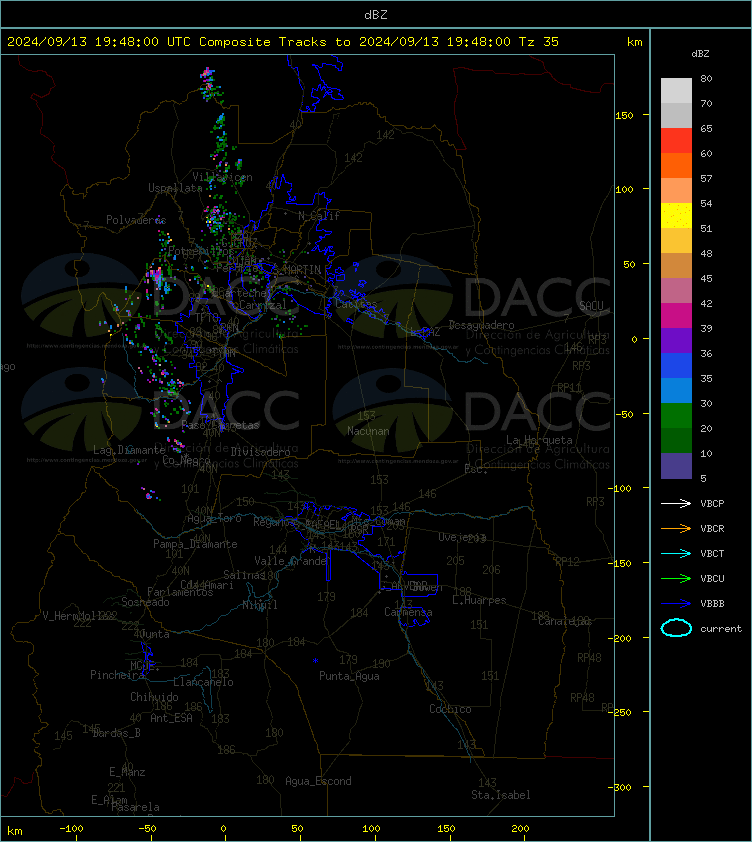Click the yellow 54 dBZ color swatch
752x842 pixels.
tap(676, 216)
